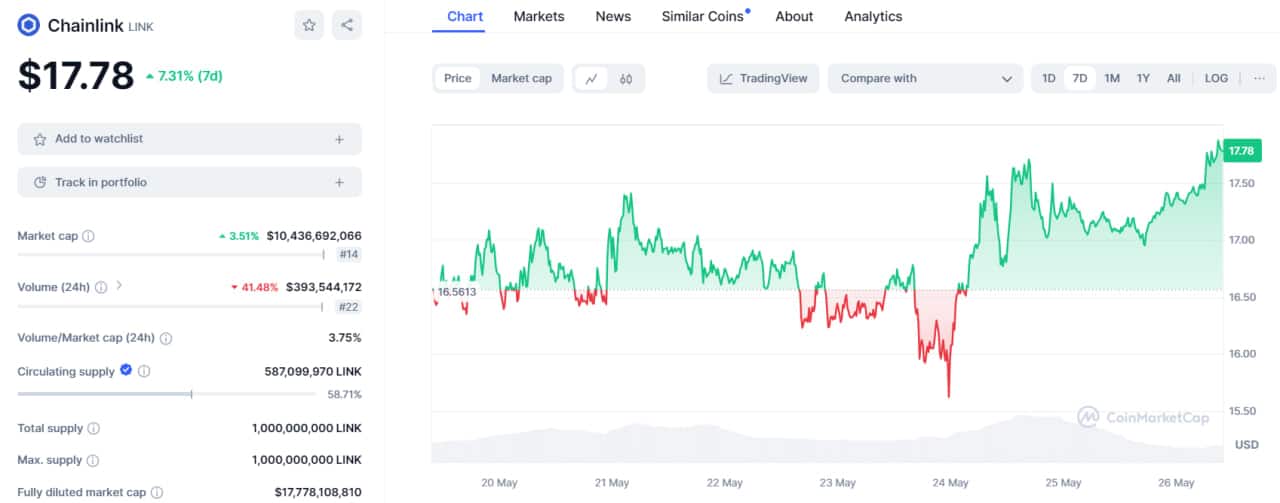1280x503 pixels.
Task: Open the share icon button
Action: (347, 25)
